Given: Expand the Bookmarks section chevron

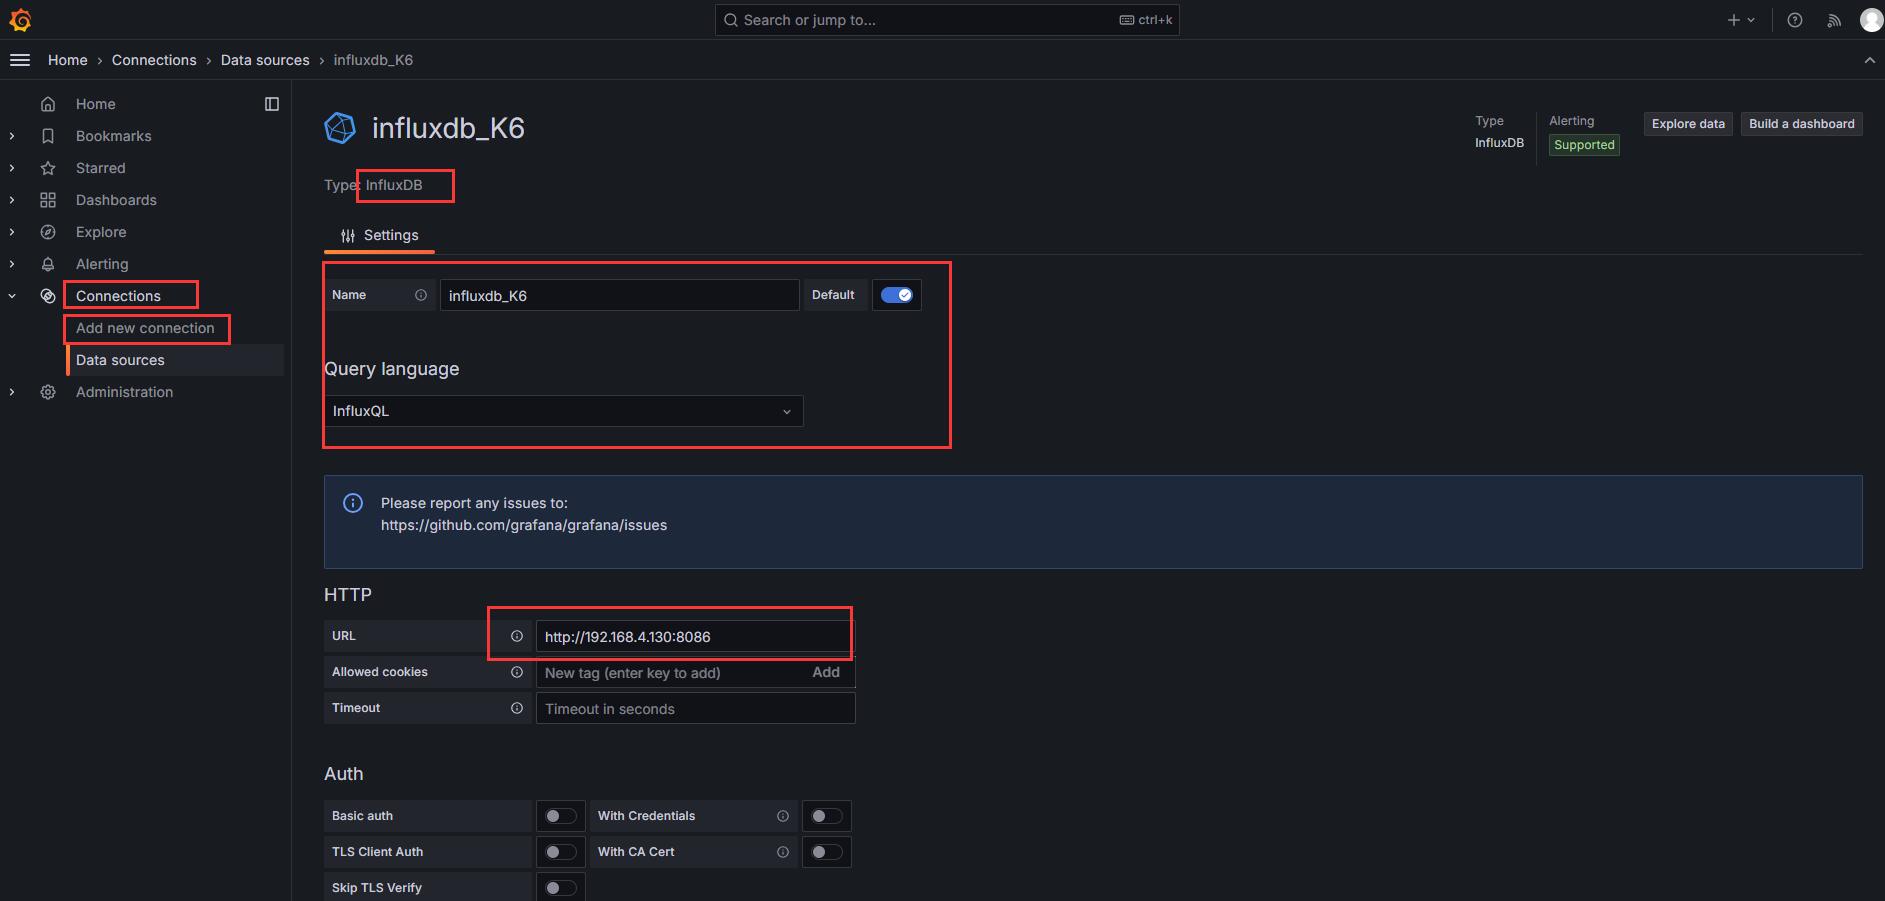Looking at the screenshot, I should (x=12, y=136).
